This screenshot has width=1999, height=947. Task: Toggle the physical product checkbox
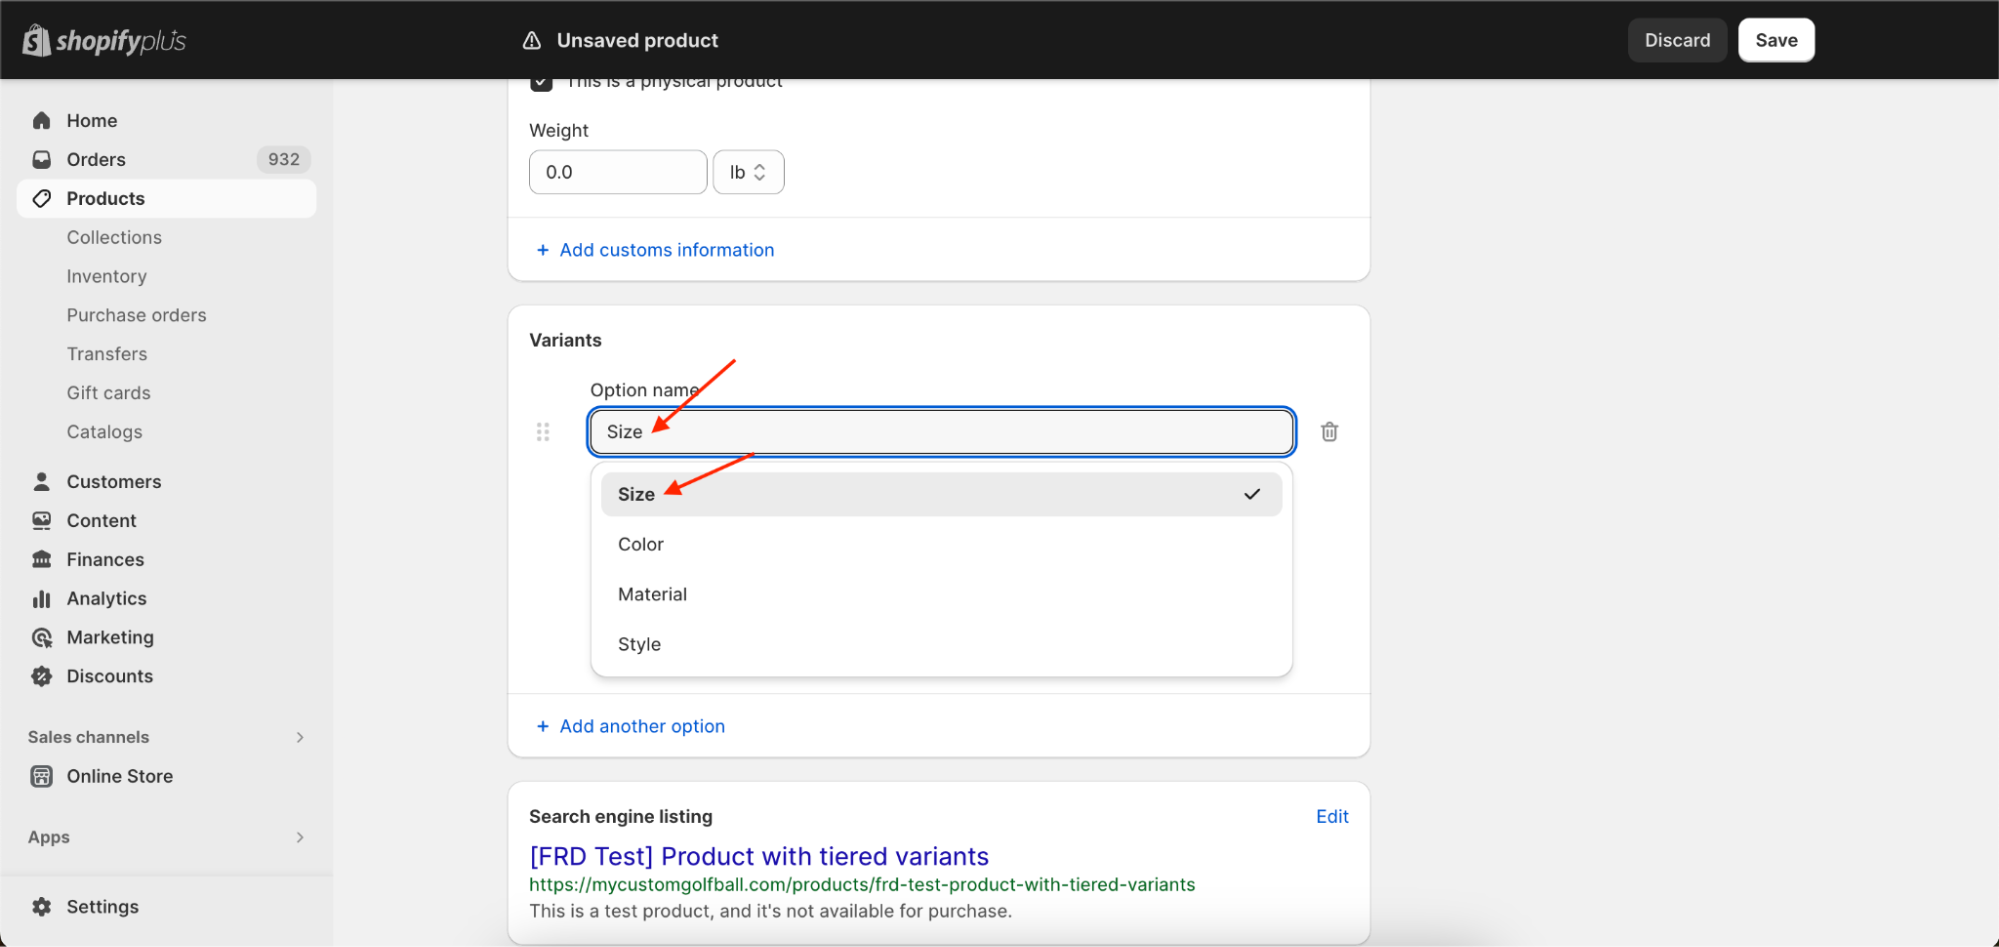click(x=541, y=82)
